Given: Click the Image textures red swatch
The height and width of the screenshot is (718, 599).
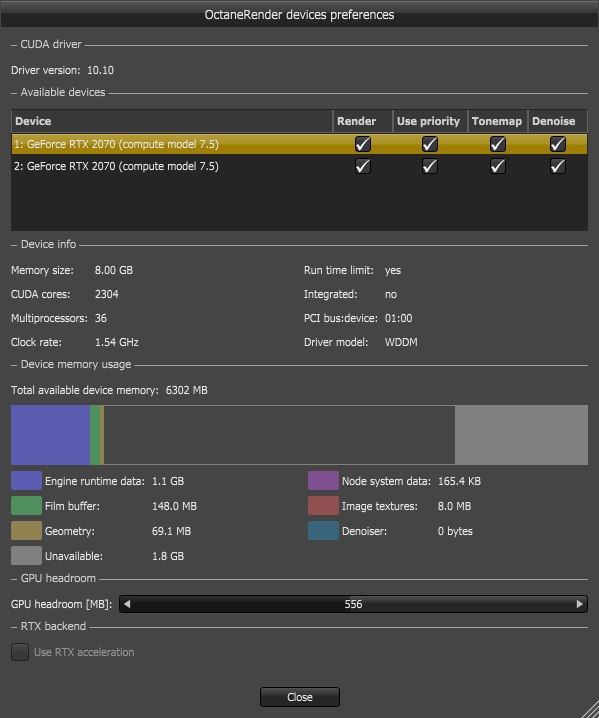Looking at the screenshot, I should (323, 506).
